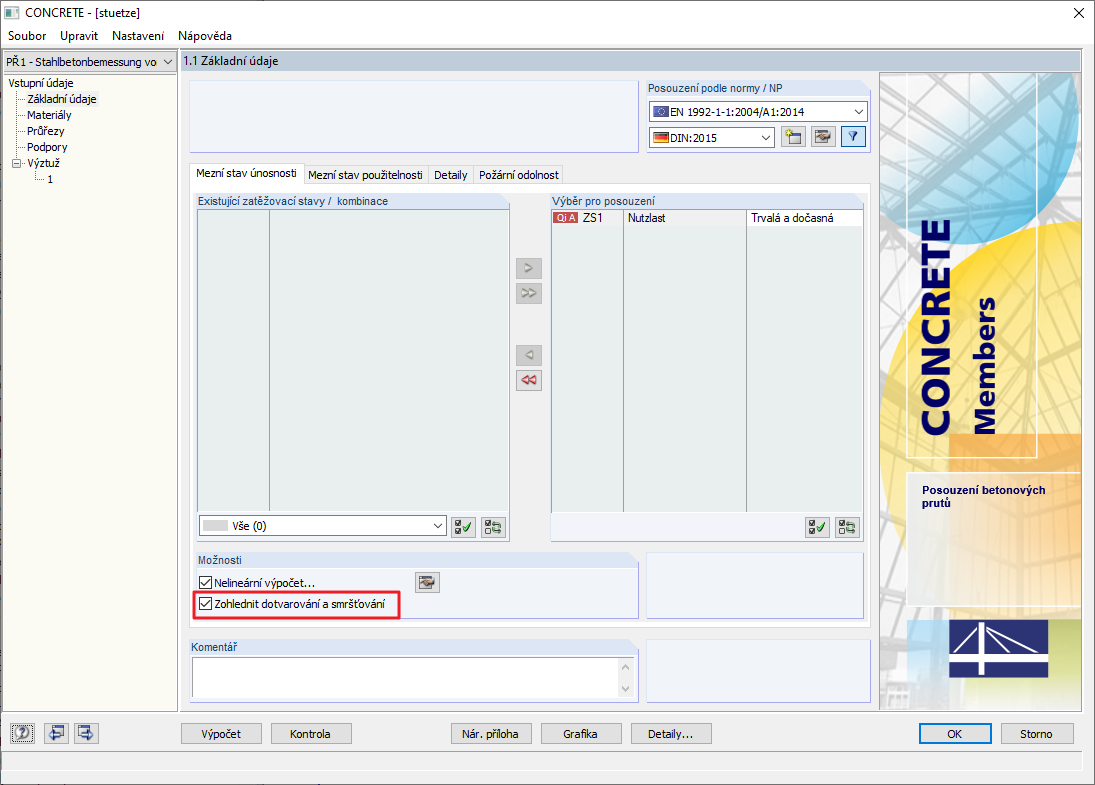Select Průřezy in the tree
1095x785 pixels.
45,131
